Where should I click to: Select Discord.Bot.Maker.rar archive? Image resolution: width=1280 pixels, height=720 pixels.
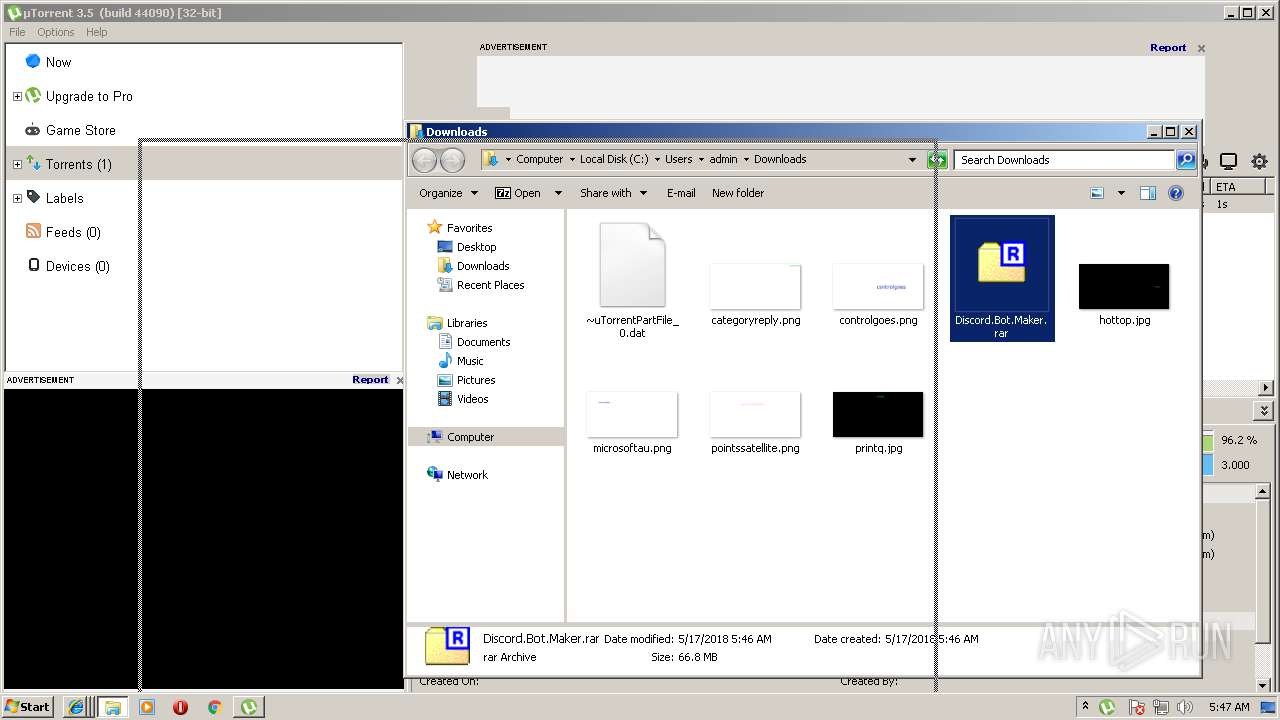pos(1002,279)
